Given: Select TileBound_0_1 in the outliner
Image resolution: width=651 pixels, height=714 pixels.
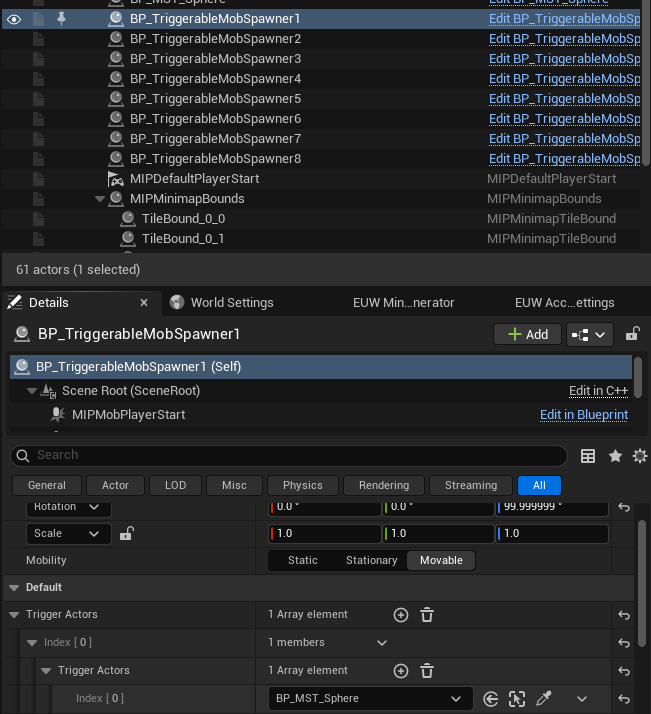Looking at the screenshot, I should coord(183,239).
